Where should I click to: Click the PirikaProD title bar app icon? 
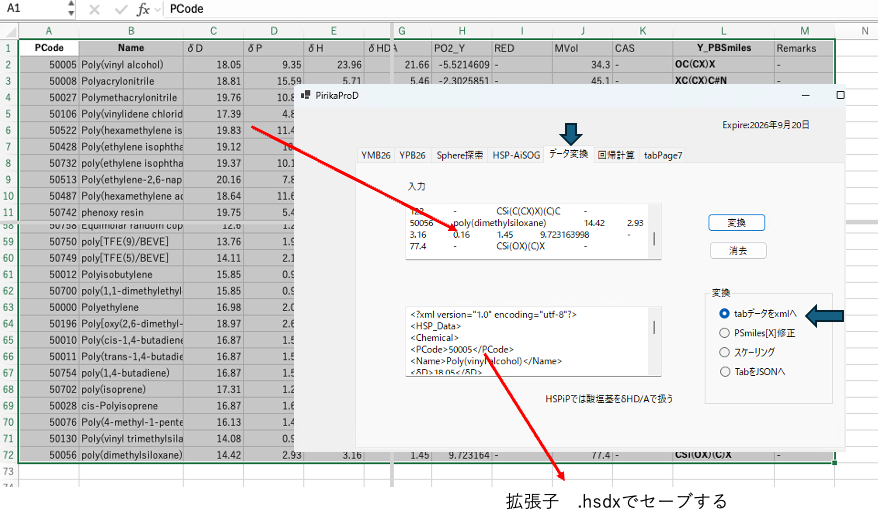click(x=306, y=95)
